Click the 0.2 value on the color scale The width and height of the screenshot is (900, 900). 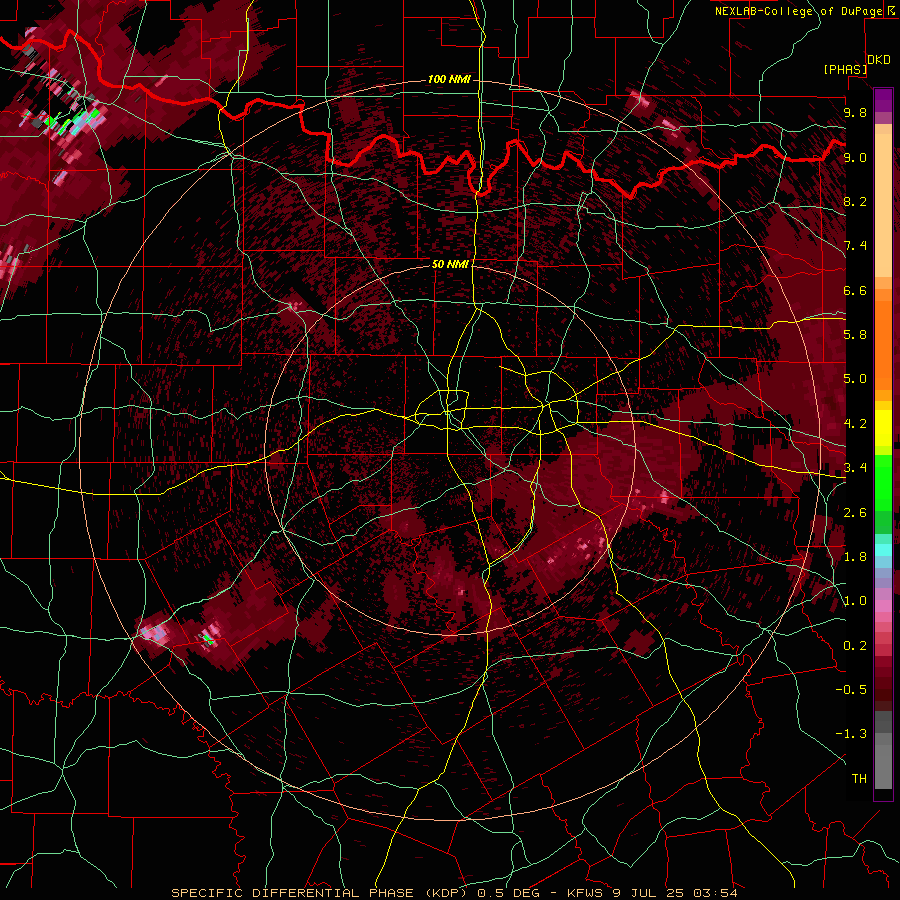pos(855,646)
